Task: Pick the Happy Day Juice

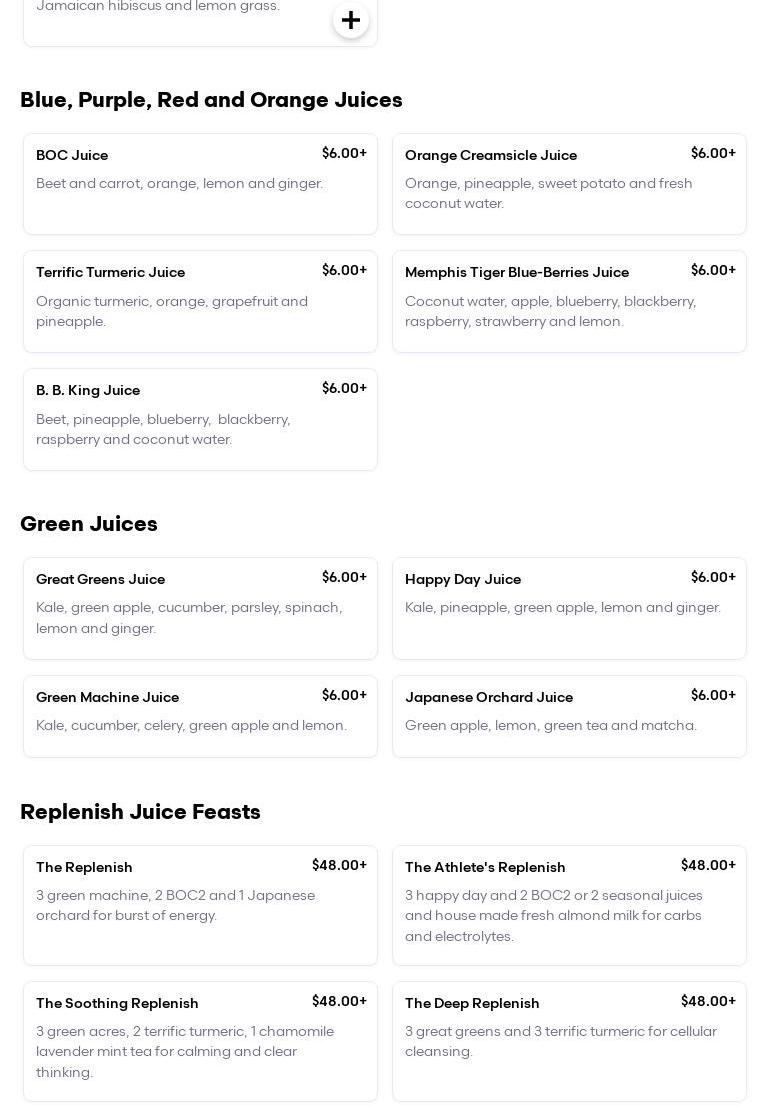Action: (569, 608)
